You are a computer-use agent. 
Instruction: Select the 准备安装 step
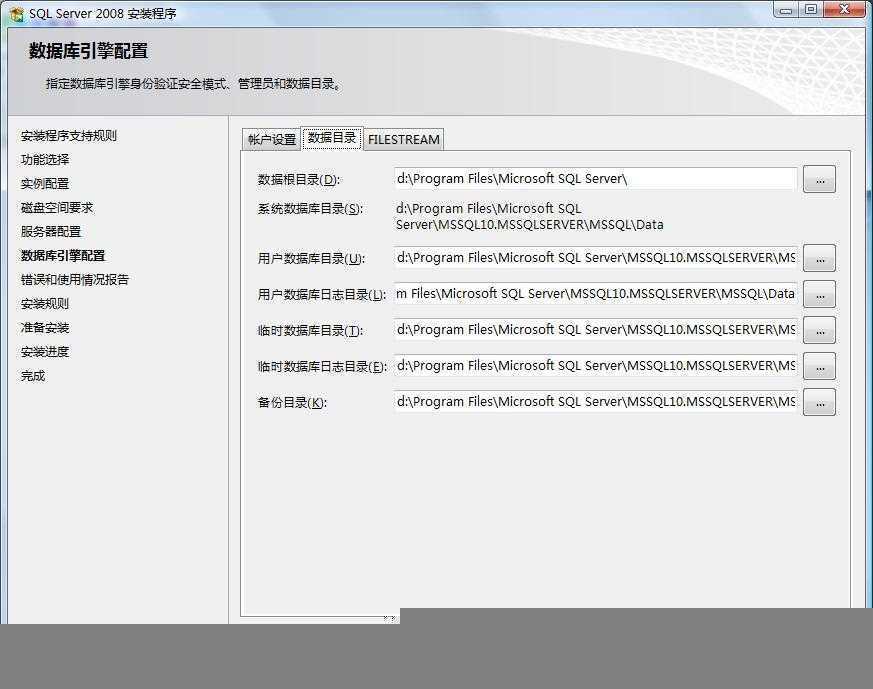click(45, 328)
